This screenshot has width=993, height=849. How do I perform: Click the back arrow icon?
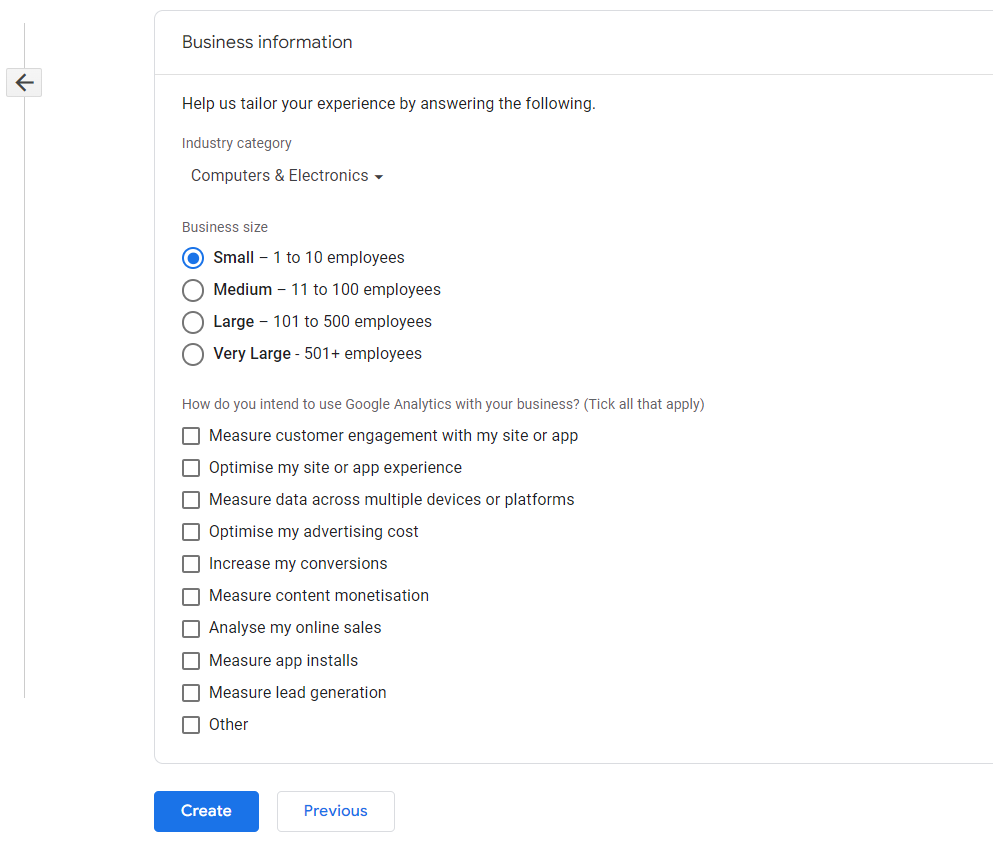click(x=24, y=82)
